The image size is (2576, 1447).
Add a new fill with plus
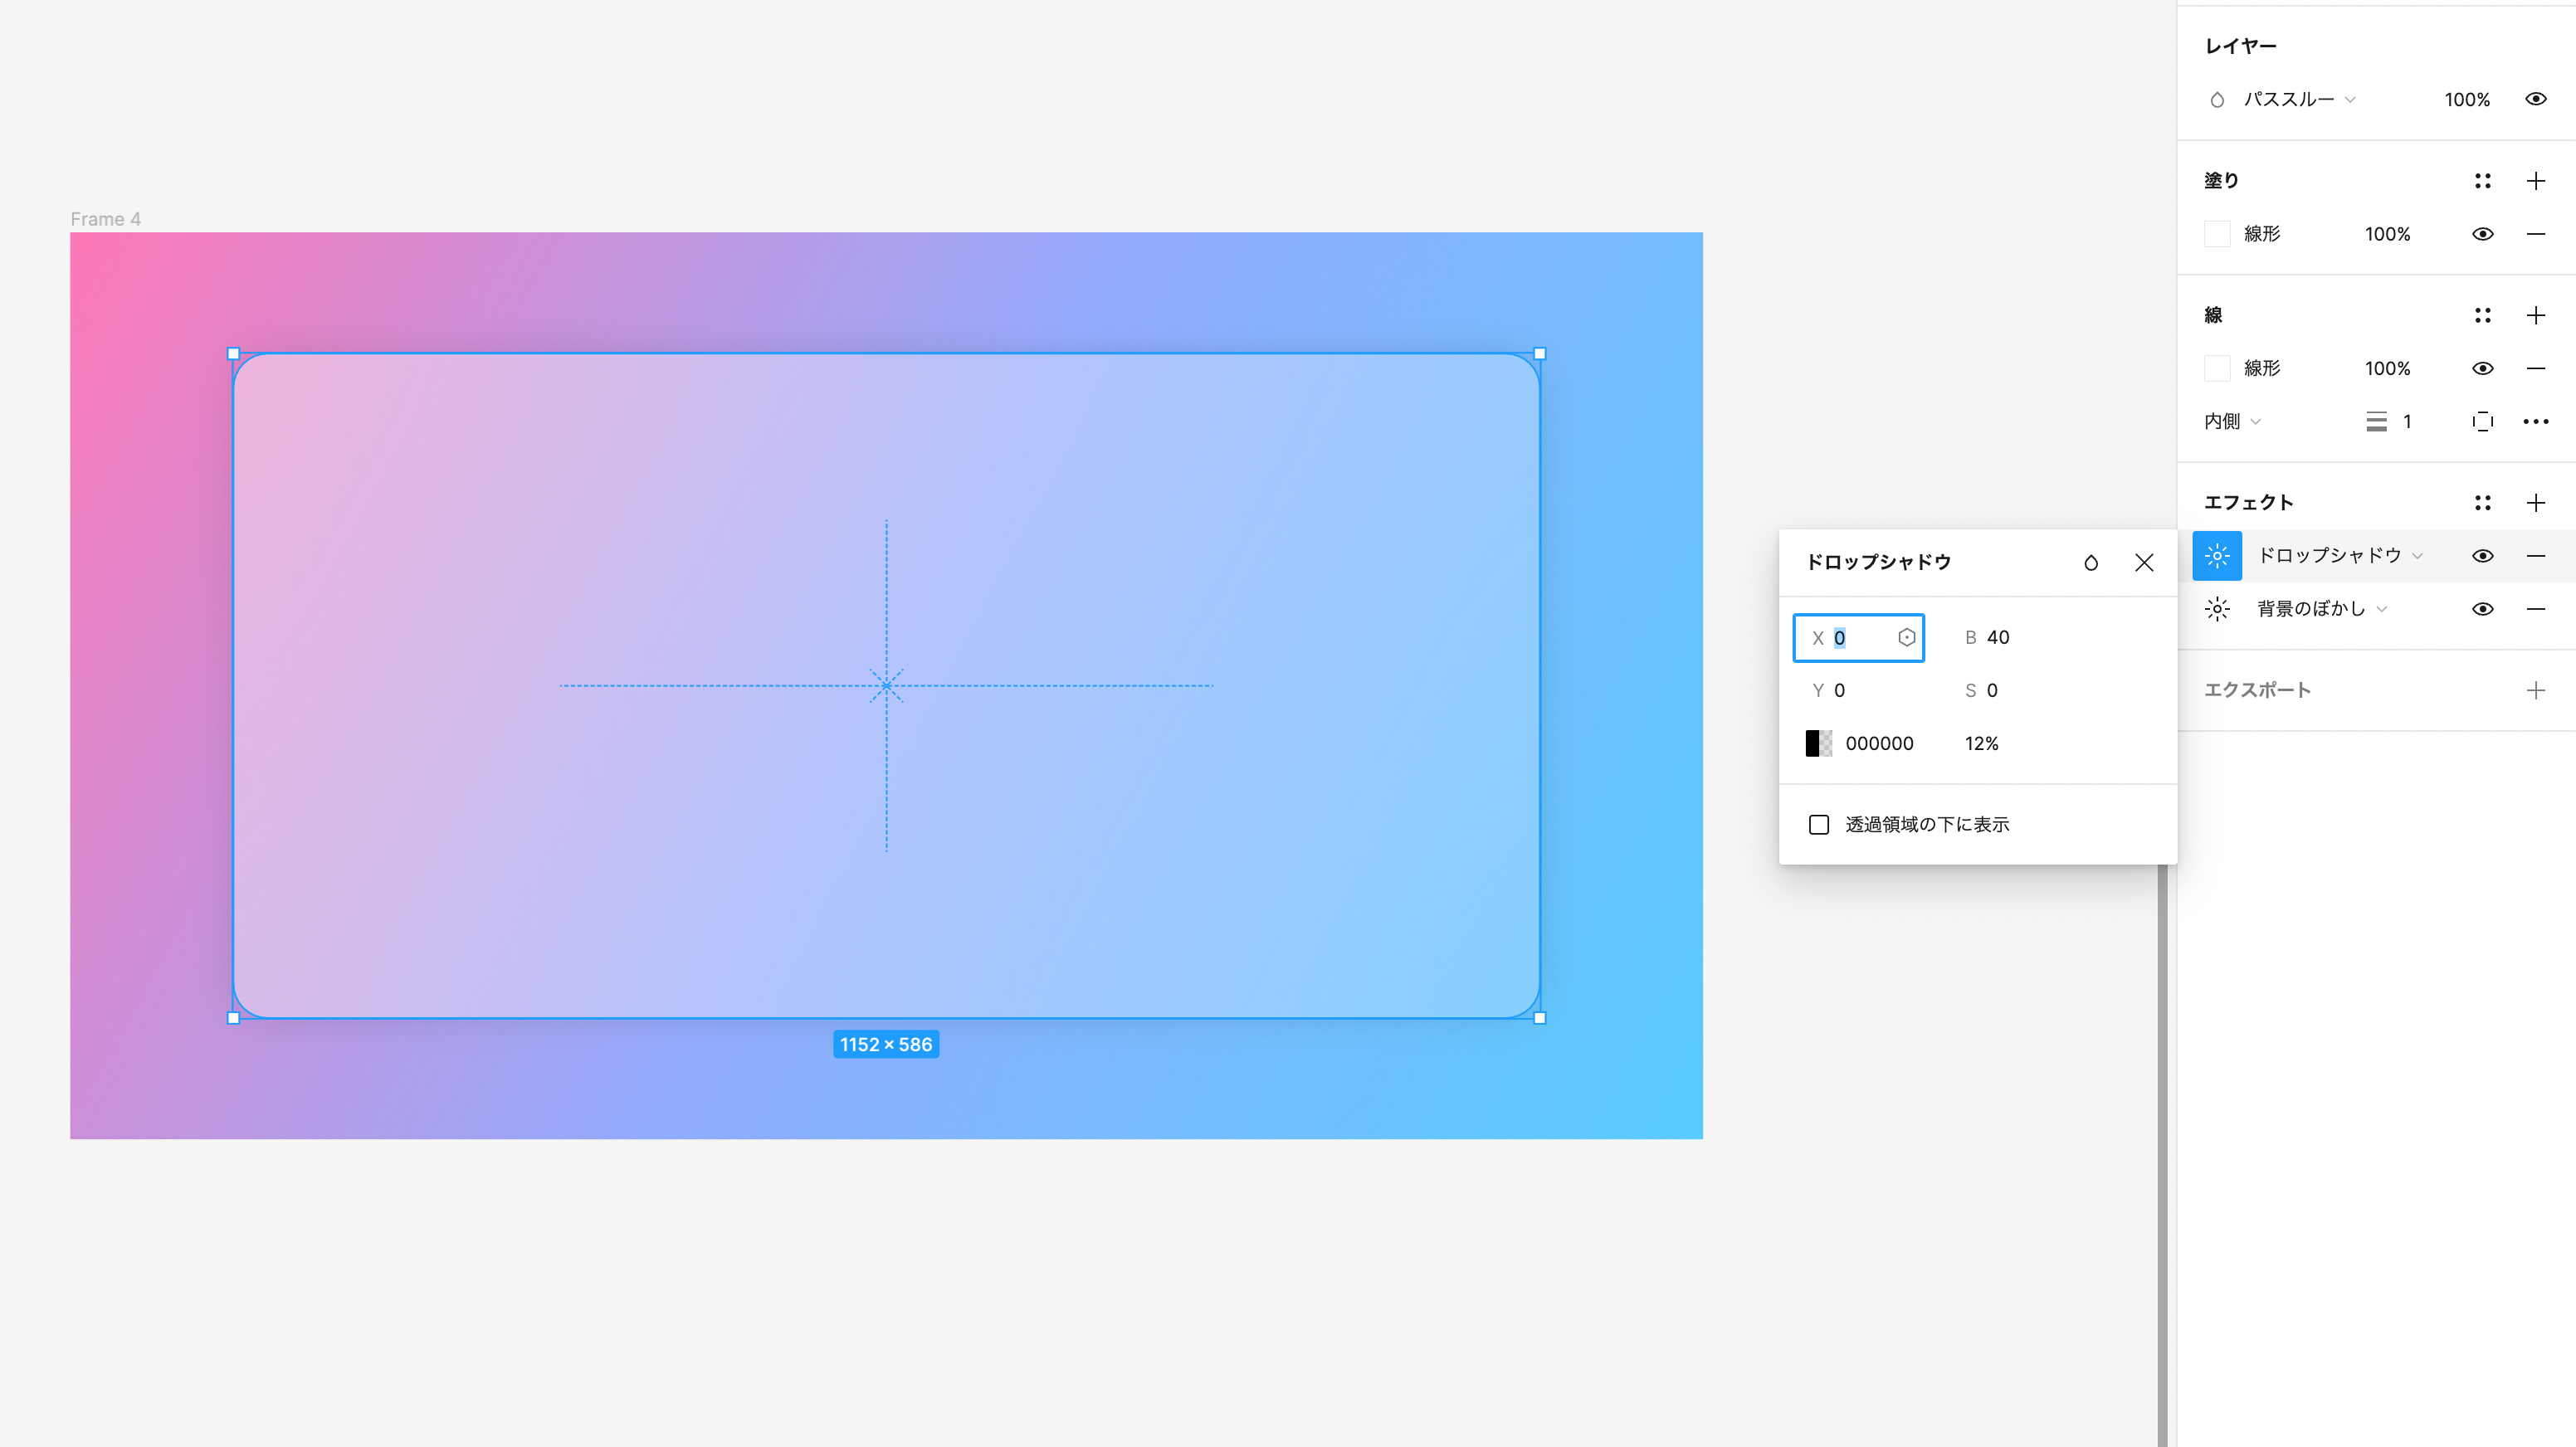pos(2535,181)
